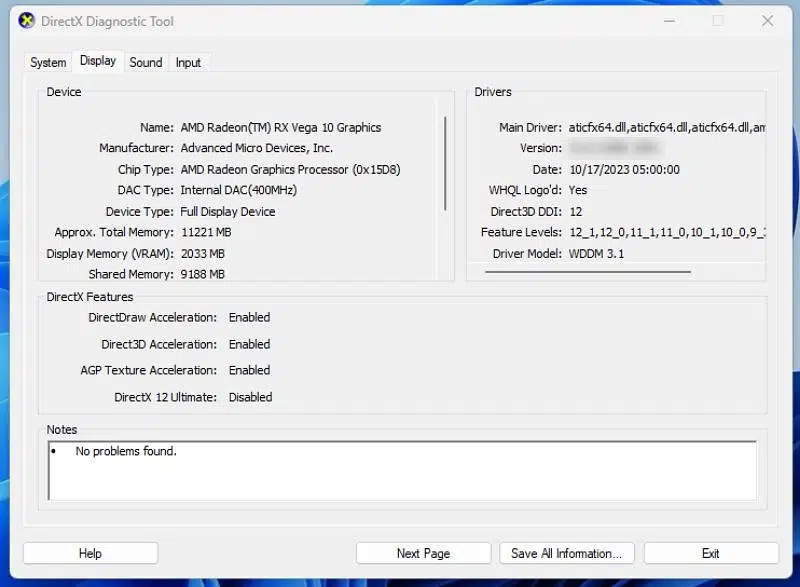Select the Display tab
The width and height of the screenshot is (800, 587).
(98, 61)
